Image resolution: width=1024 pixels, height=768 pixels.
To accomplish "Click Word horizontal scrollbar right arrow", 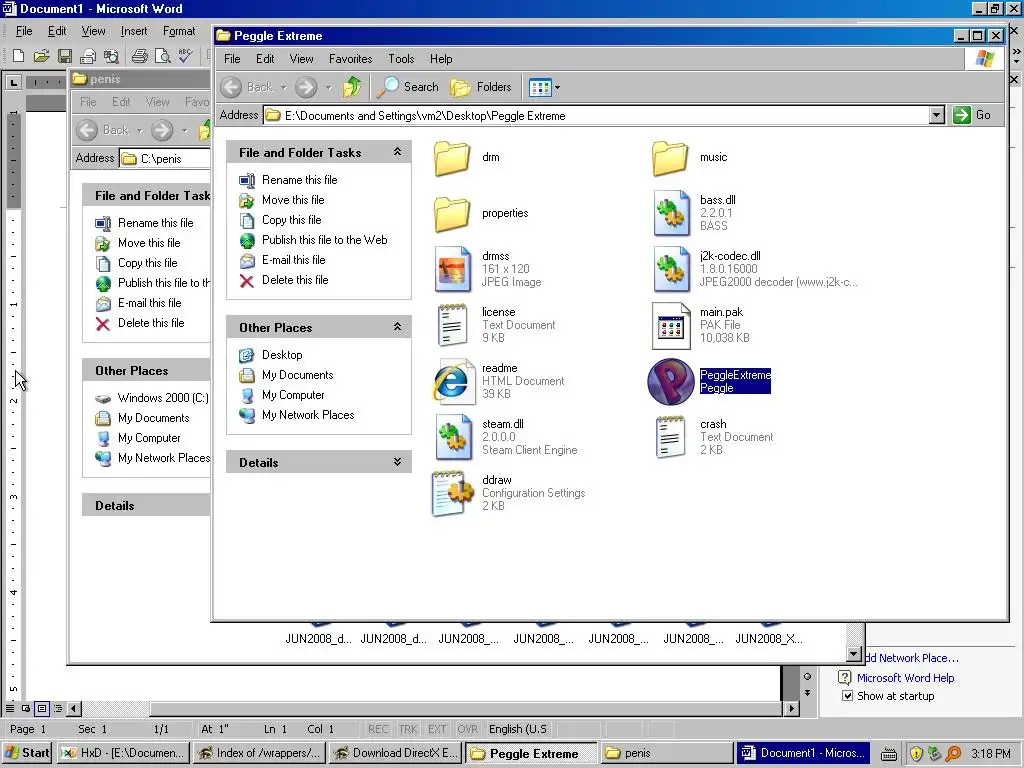I will coord(792,708).
